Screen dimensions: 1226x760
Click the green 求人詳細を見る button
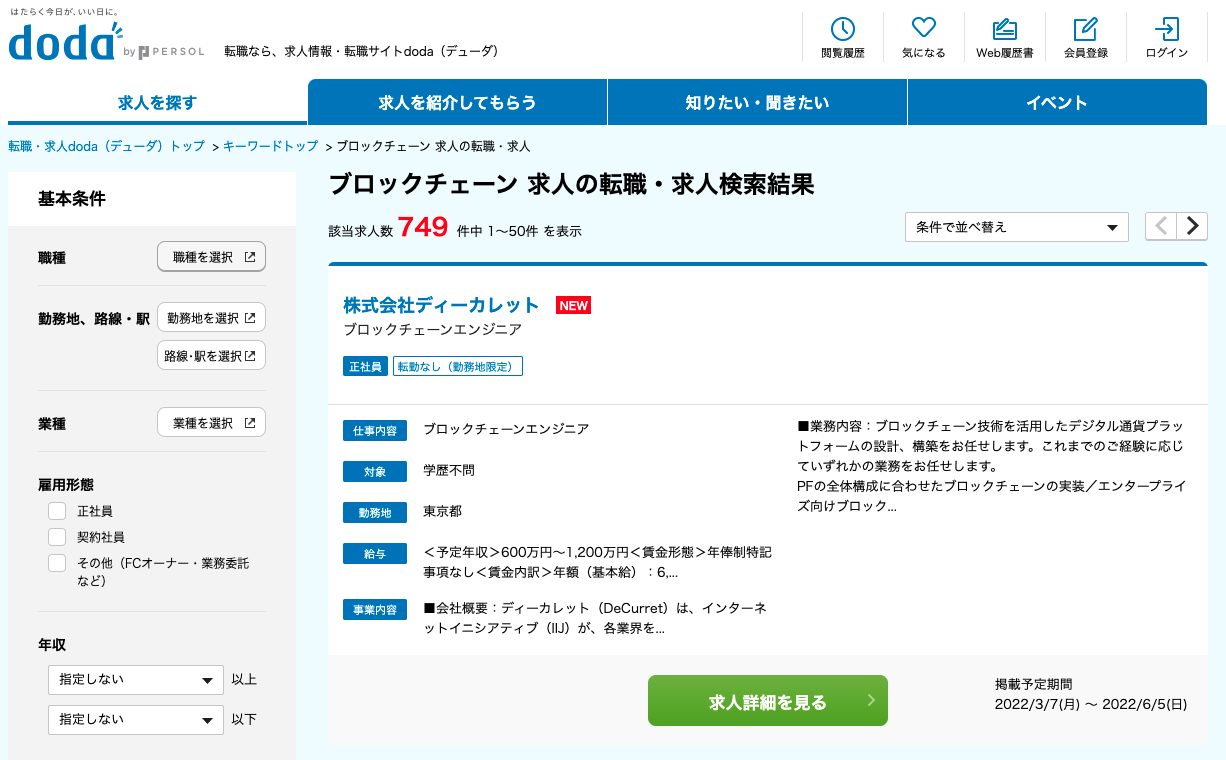pyautogui.click(x=768, y=701)
